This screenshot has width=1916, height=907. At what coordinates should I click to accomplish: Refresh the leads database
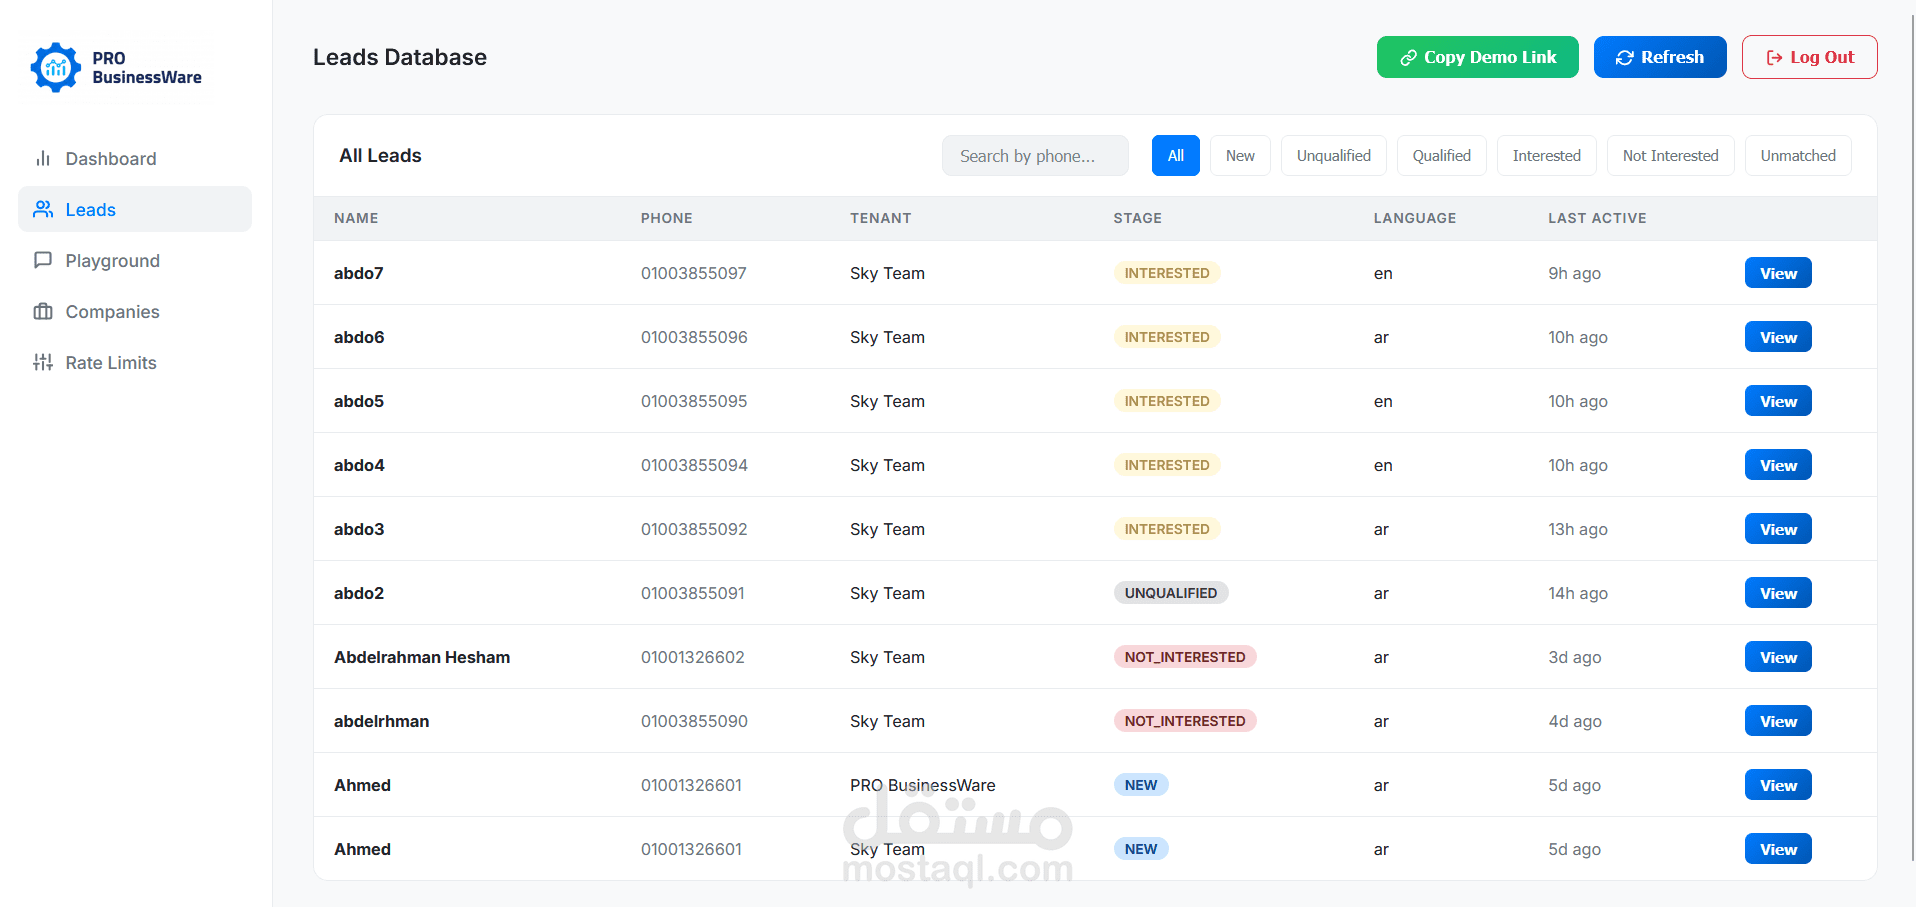[1660, 57]
